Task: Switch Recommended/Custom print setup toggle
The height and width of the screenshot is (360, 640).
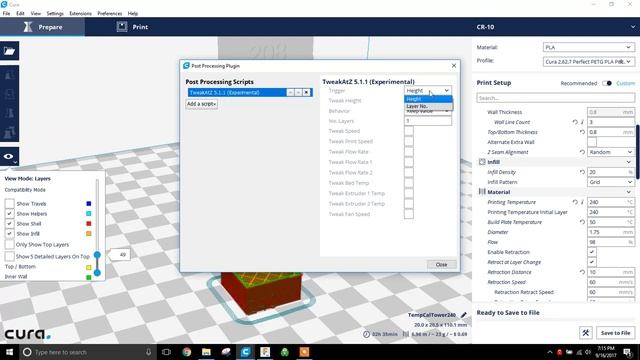Action: click(x=607, y=83)
